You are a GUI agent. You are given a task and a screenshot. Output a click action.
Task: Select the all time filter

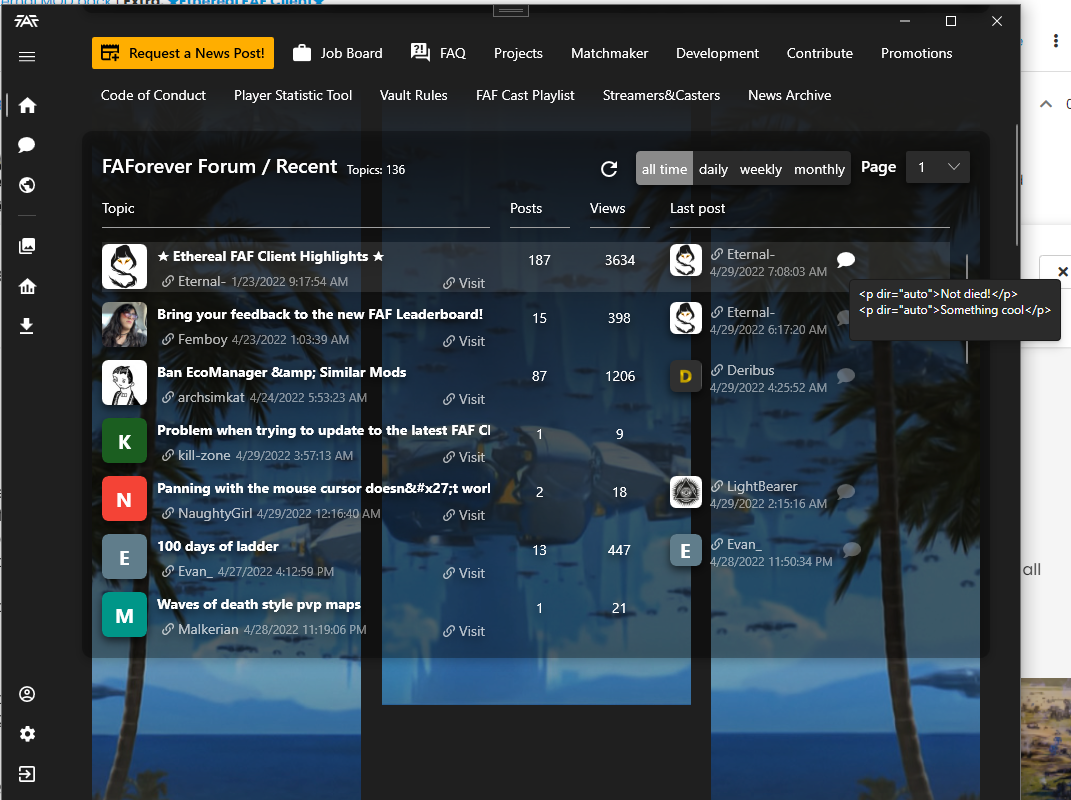pyautogui.click(x=664, y=169)
